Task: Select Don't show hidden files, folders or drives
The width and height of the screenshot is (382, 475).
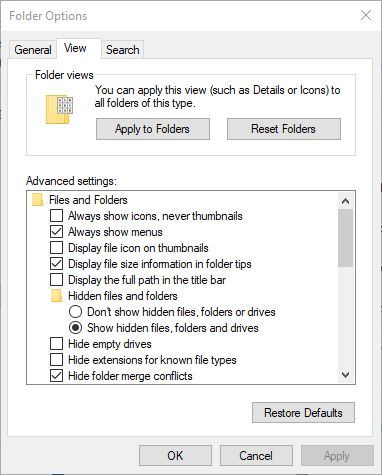Action: (x=75, y=312)
